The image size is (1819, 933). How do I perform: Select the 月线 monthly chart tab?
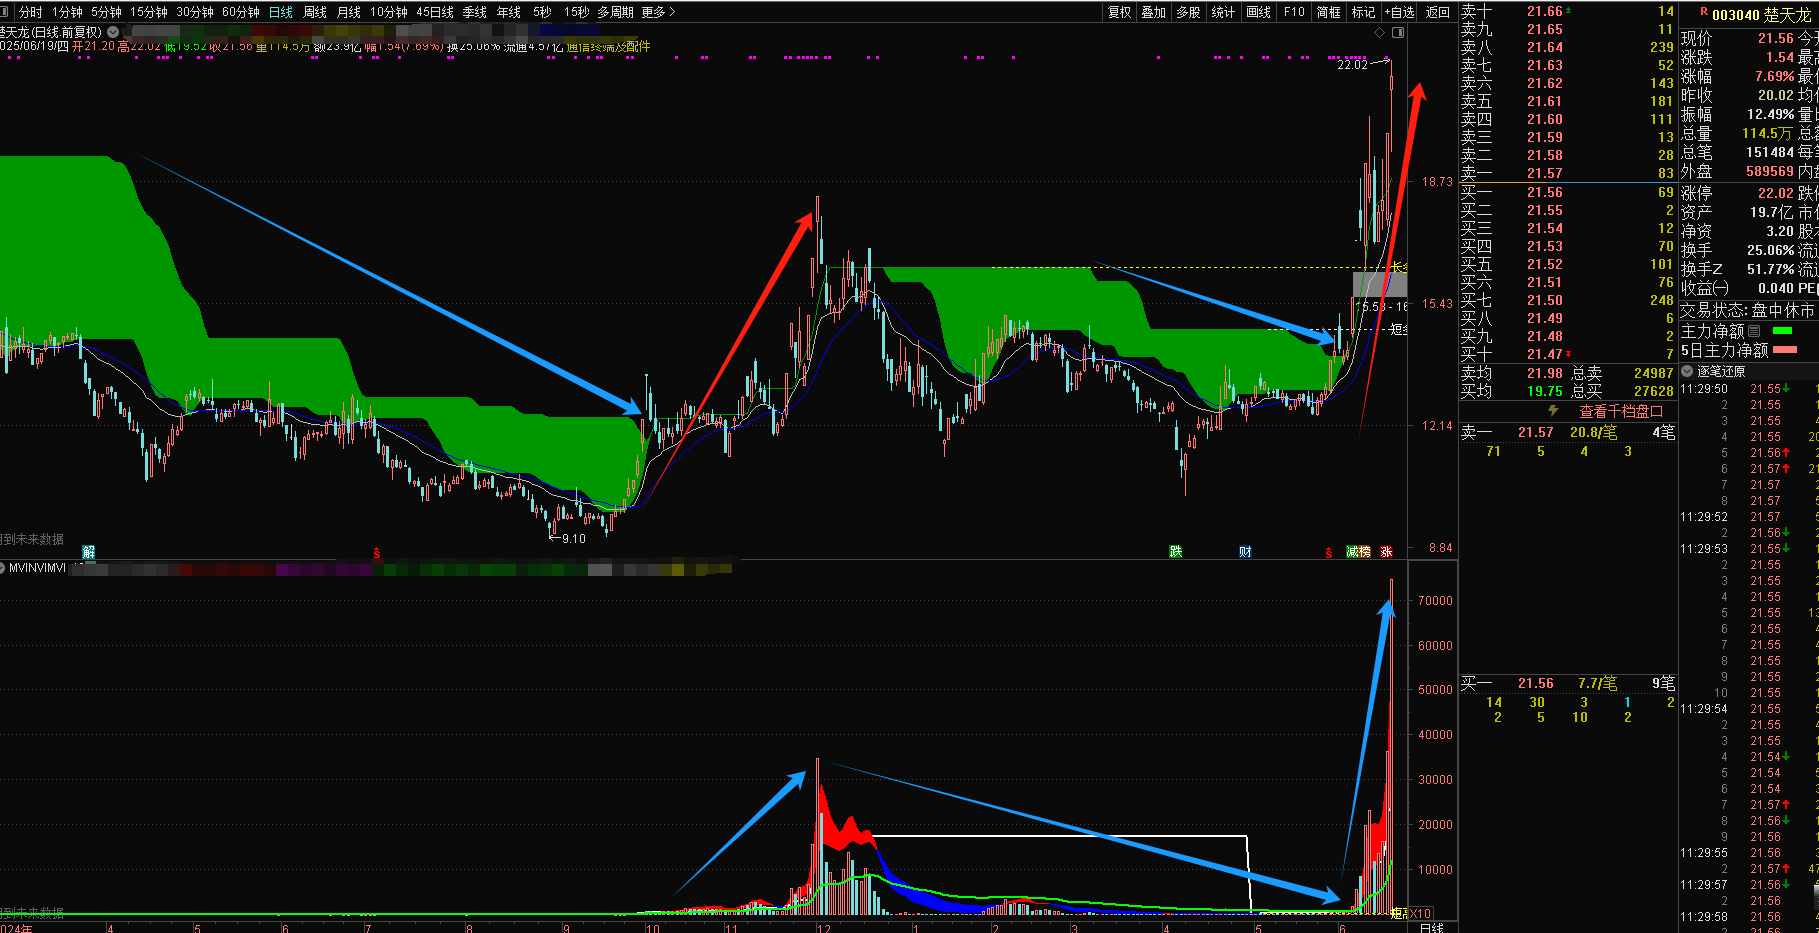tap(349, 12)
